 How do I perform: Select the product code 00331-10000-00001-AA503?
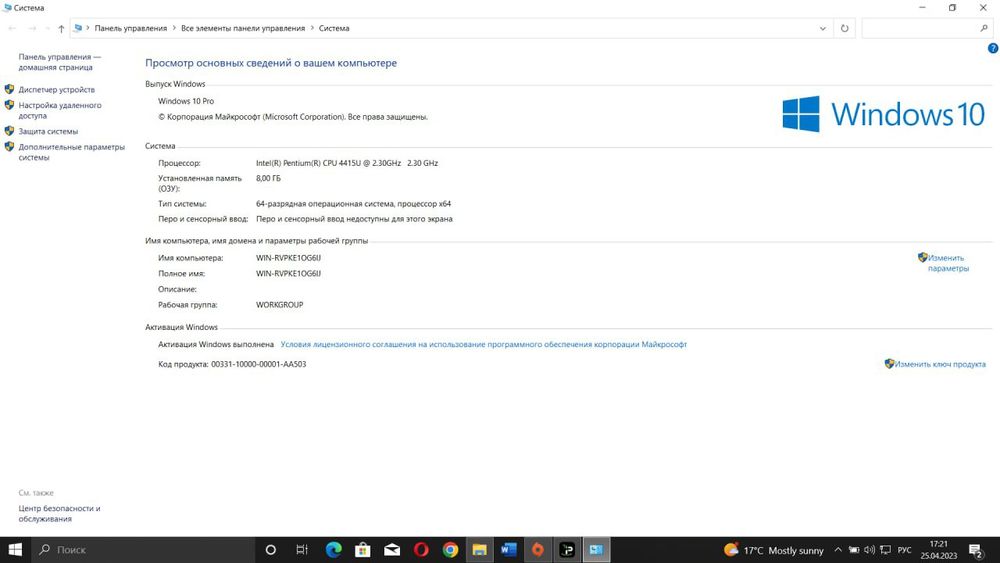[258, 364]
